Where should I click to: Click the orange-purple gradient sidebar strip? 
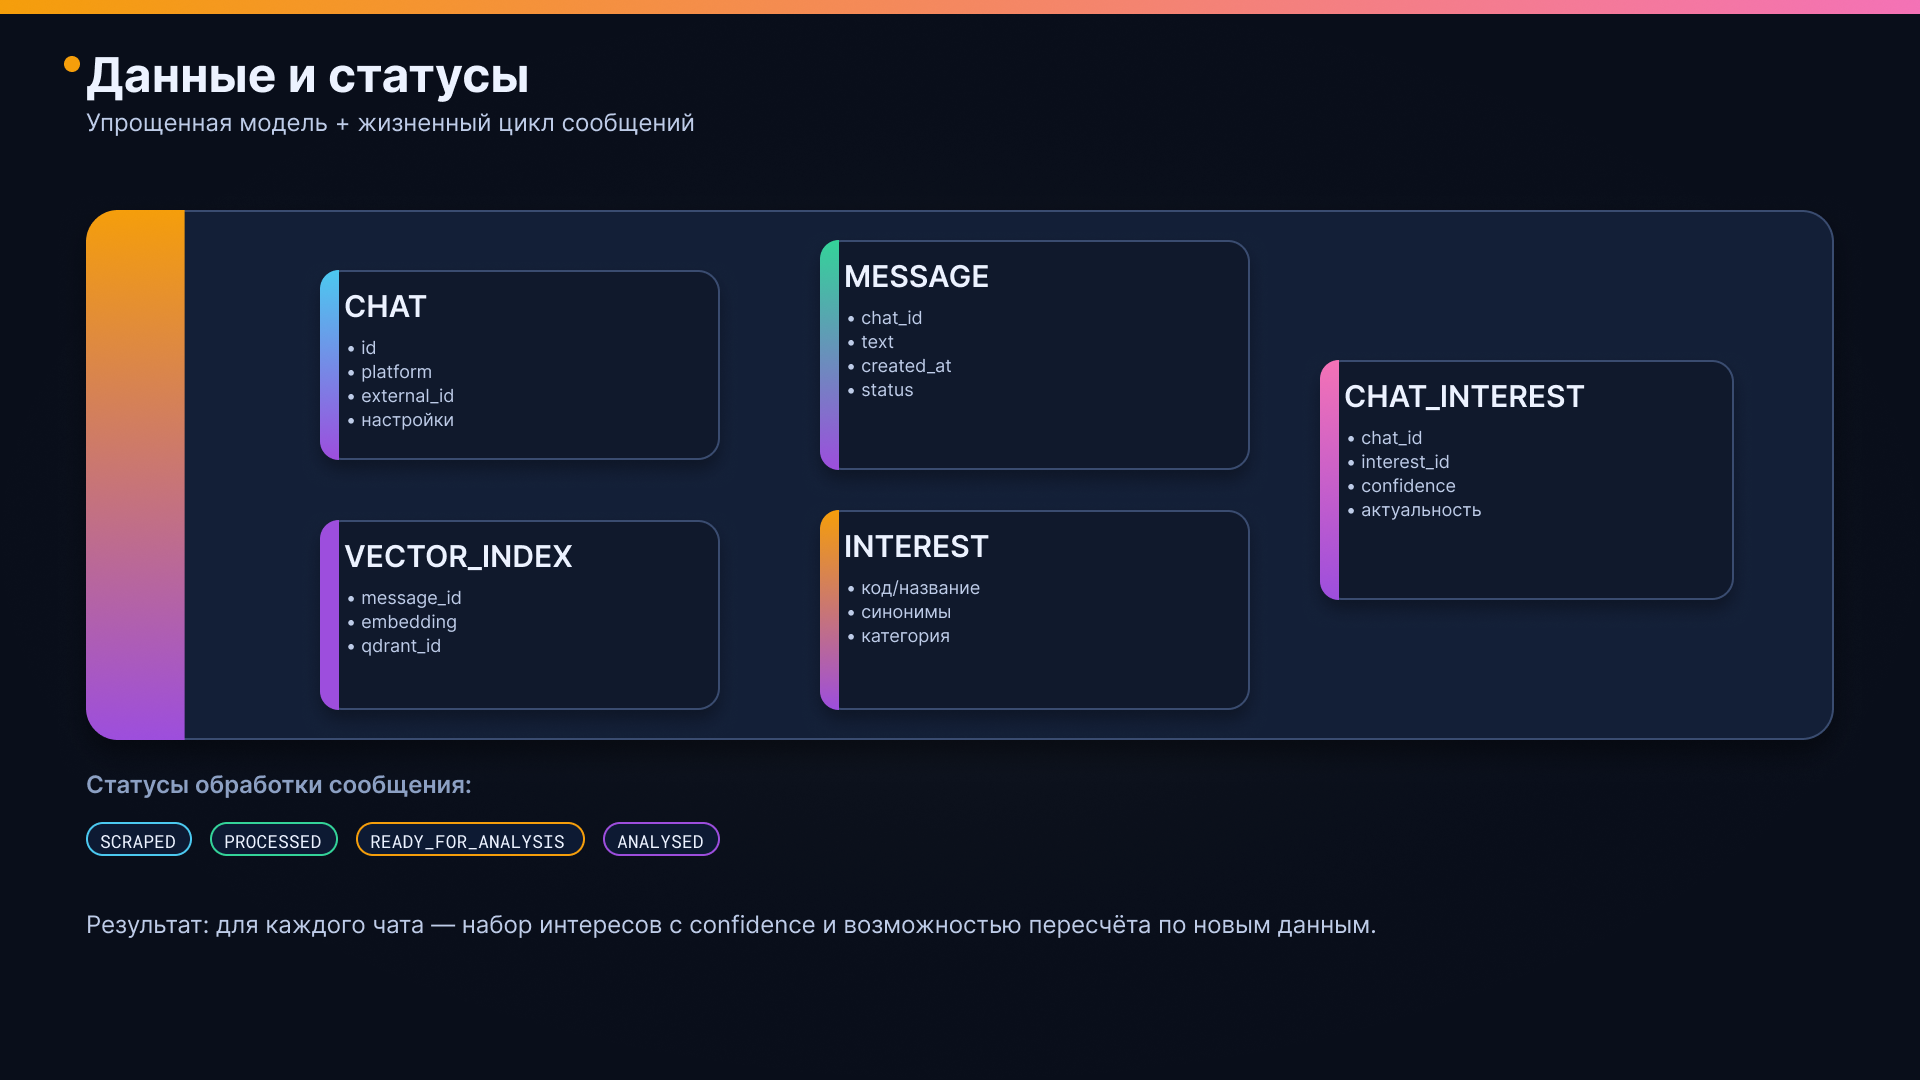point(135,475)
